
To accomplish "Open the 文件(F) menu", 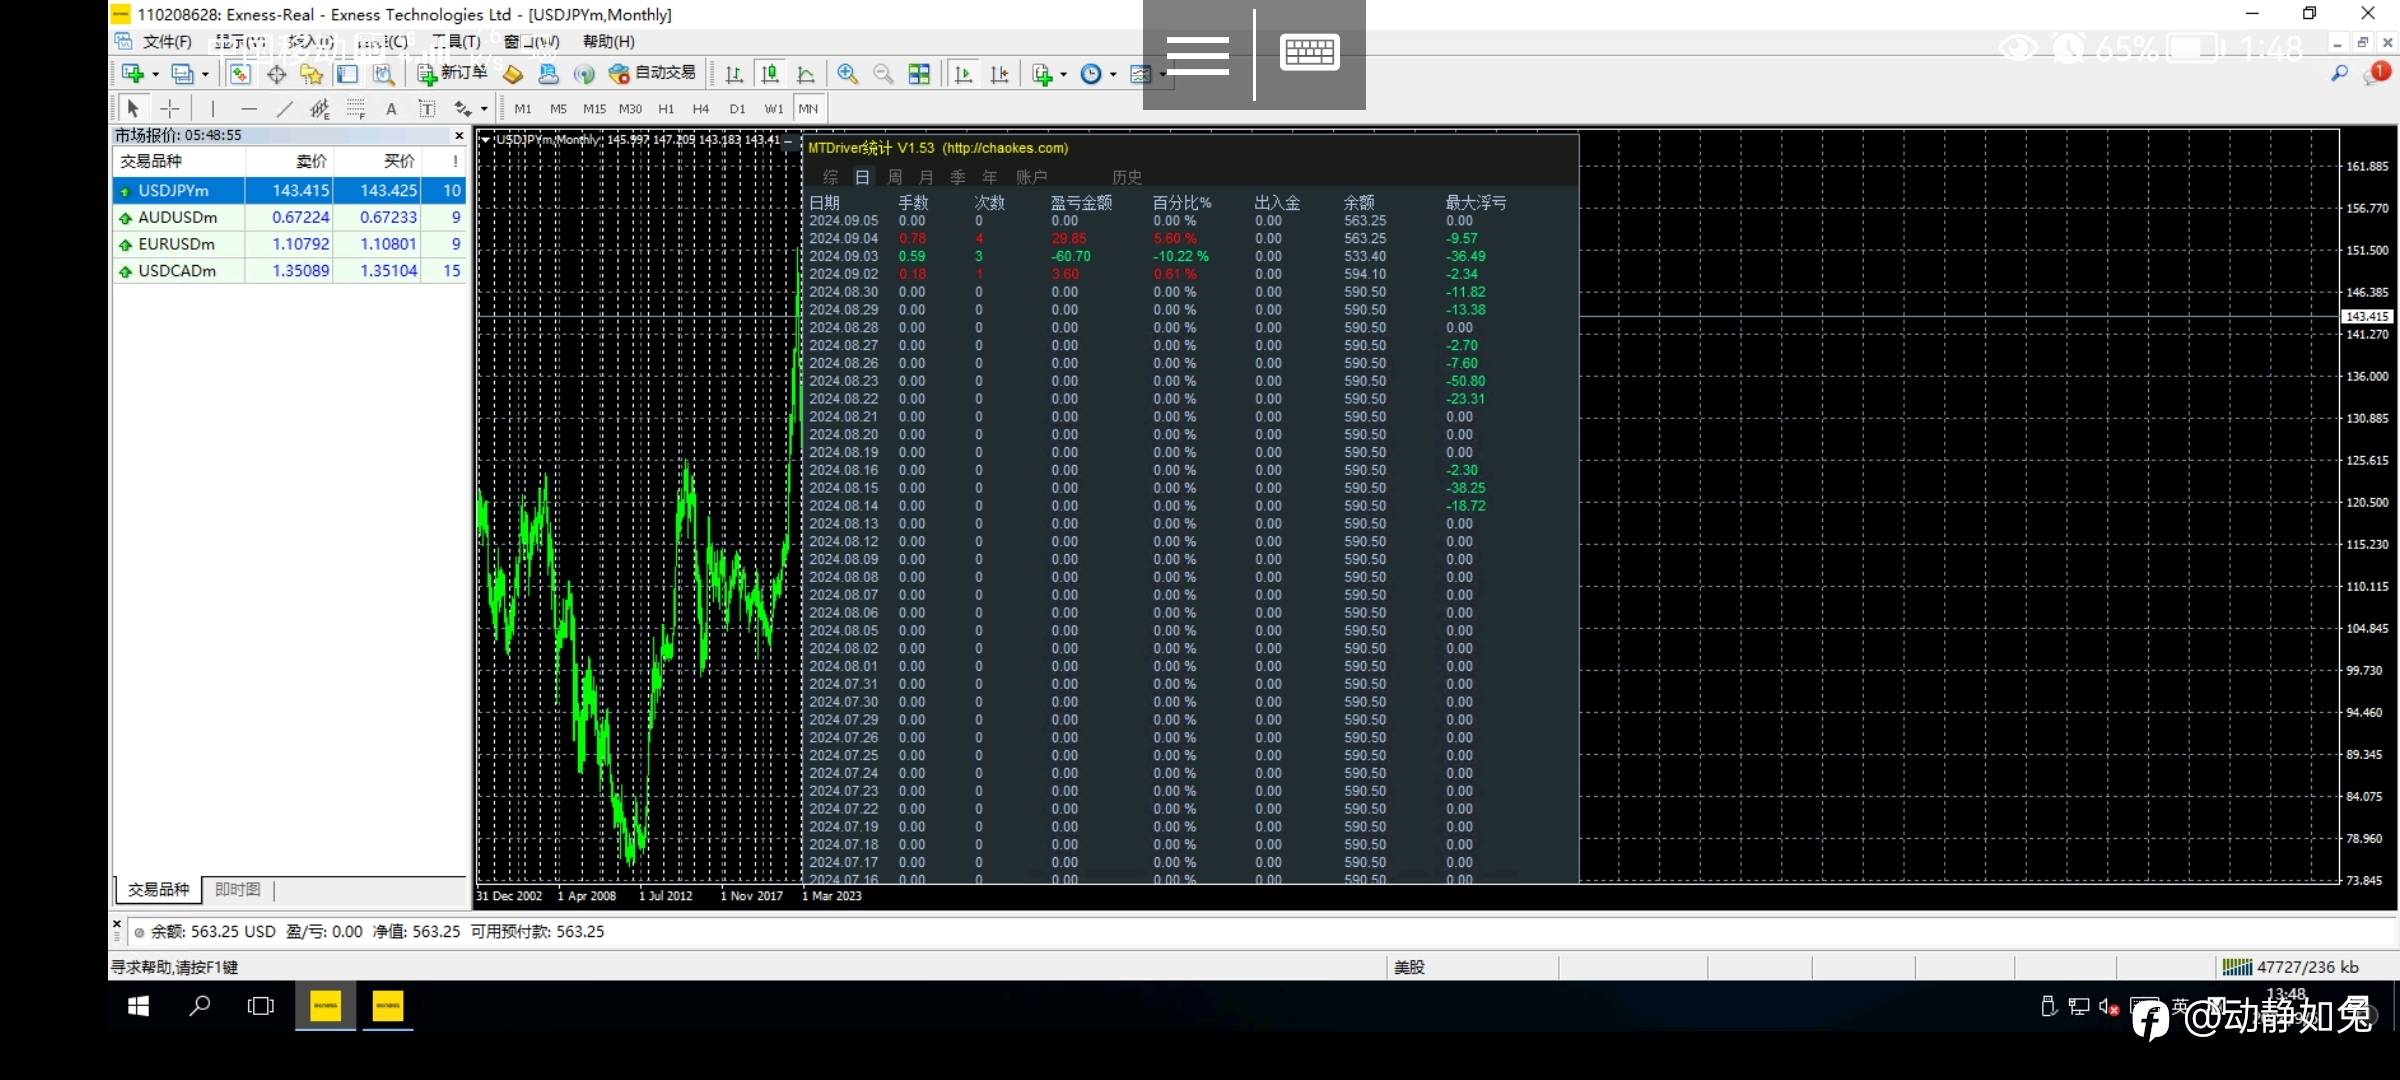I will tap(167, 42).
